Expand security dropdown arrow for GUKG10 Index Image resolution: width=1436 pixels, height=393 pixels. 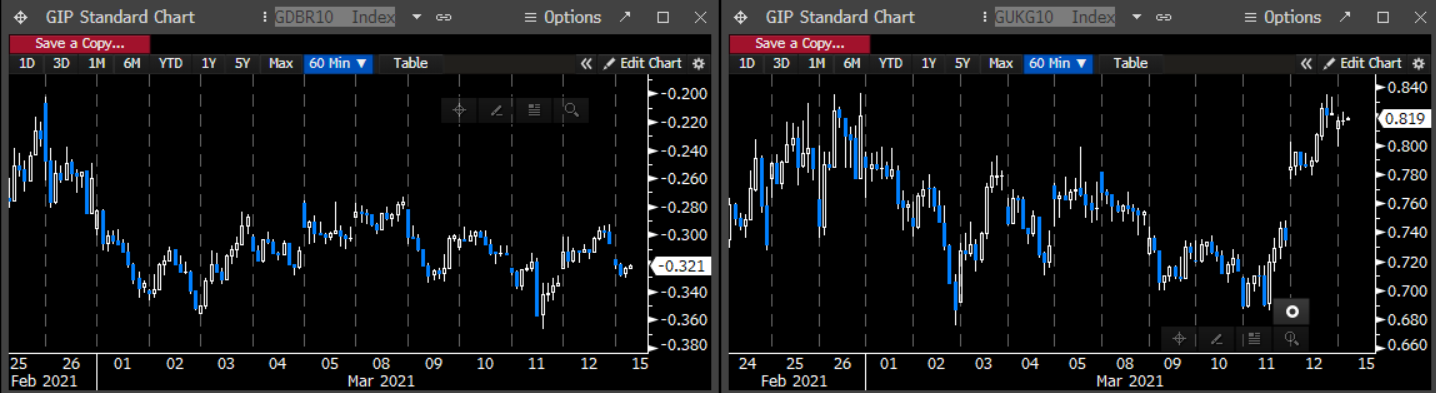pyautogui.click(x=1137, y=17)
